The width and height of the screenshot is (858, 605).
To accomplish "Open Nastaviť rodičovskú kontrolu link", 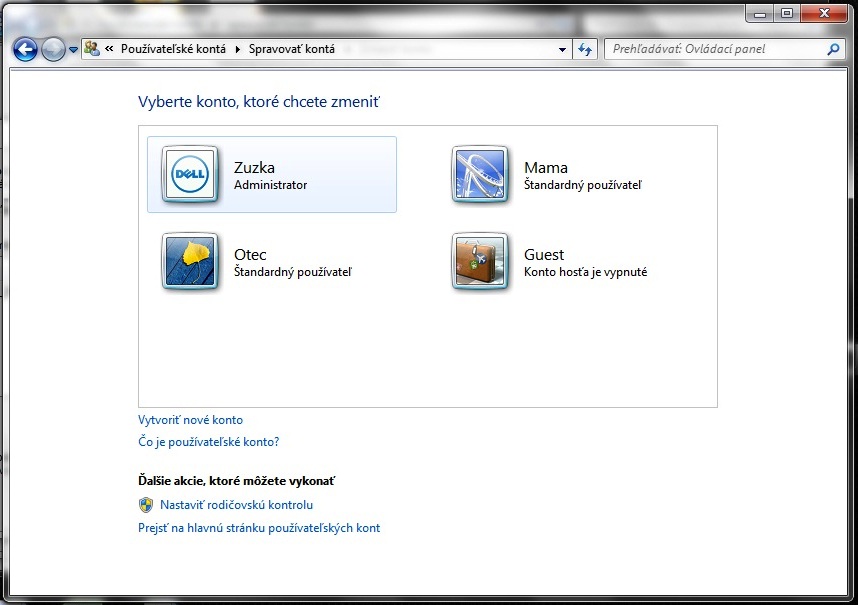I will pos(236,505).
